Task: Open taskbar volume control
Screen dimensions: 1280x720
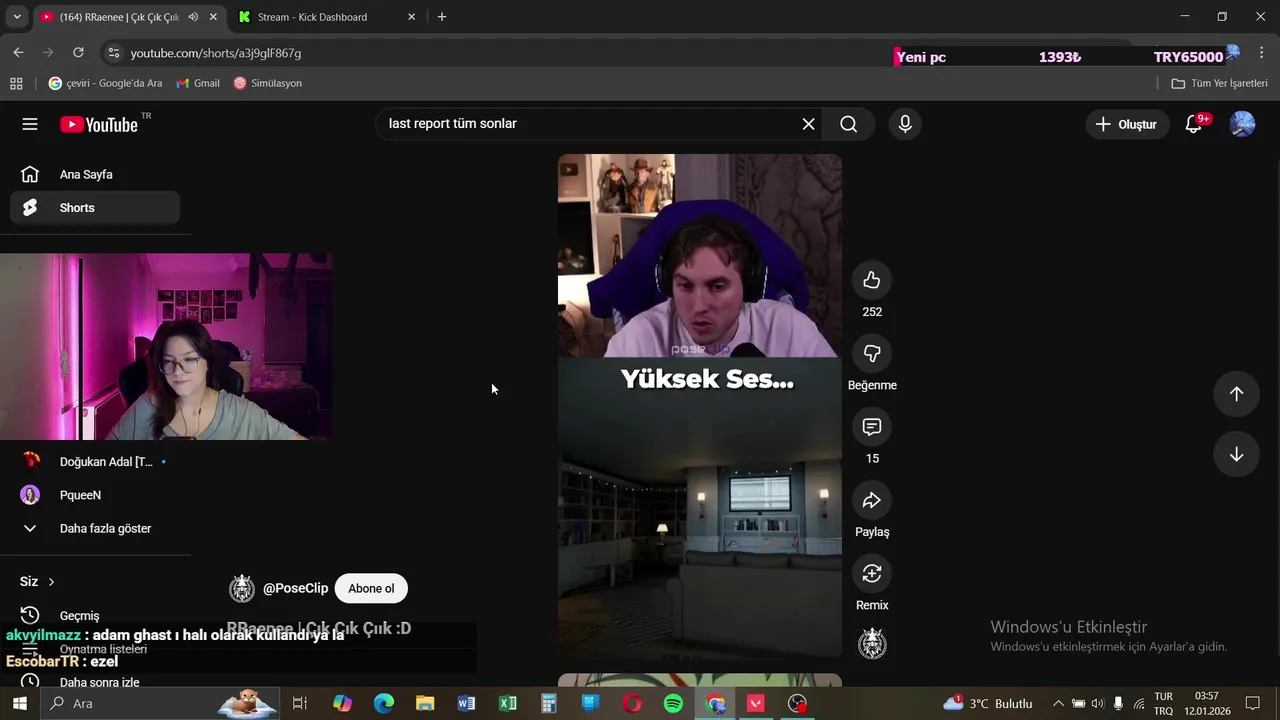Action: 1098,703
